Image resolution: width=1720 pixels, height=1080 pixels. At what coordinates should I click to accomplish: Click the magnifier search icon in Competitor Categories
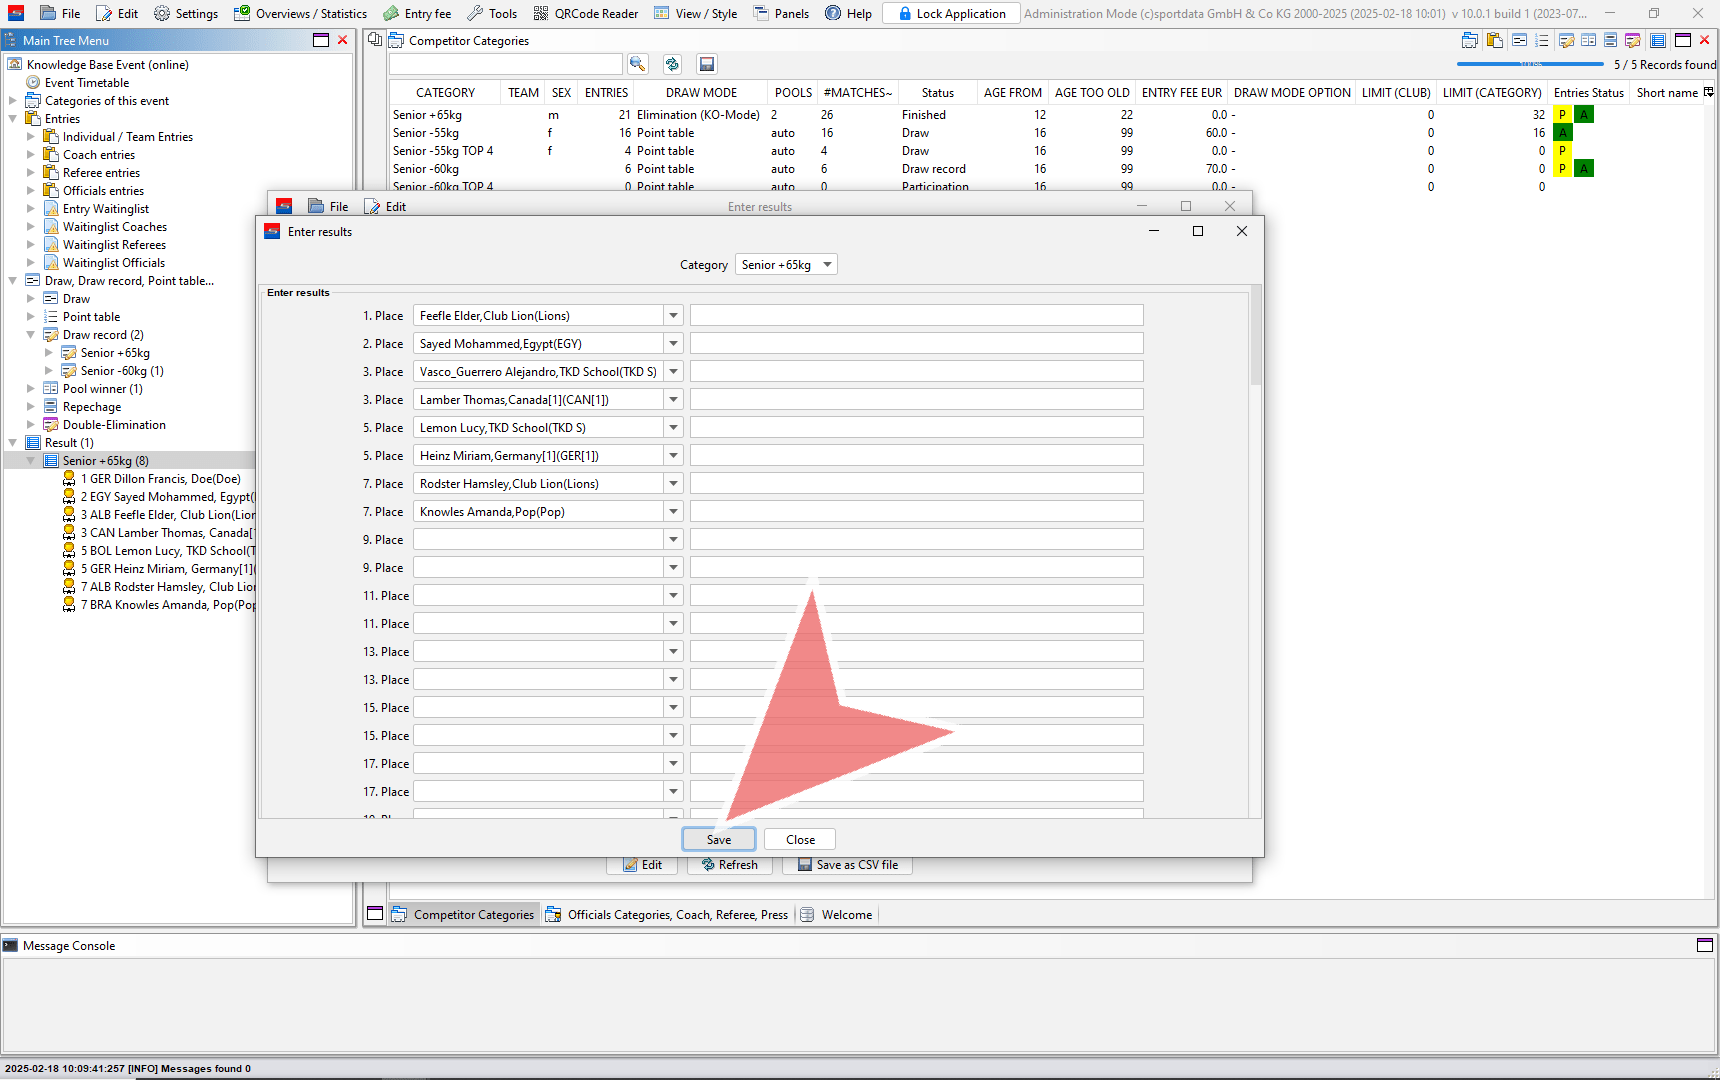click(x=637, y=64)
